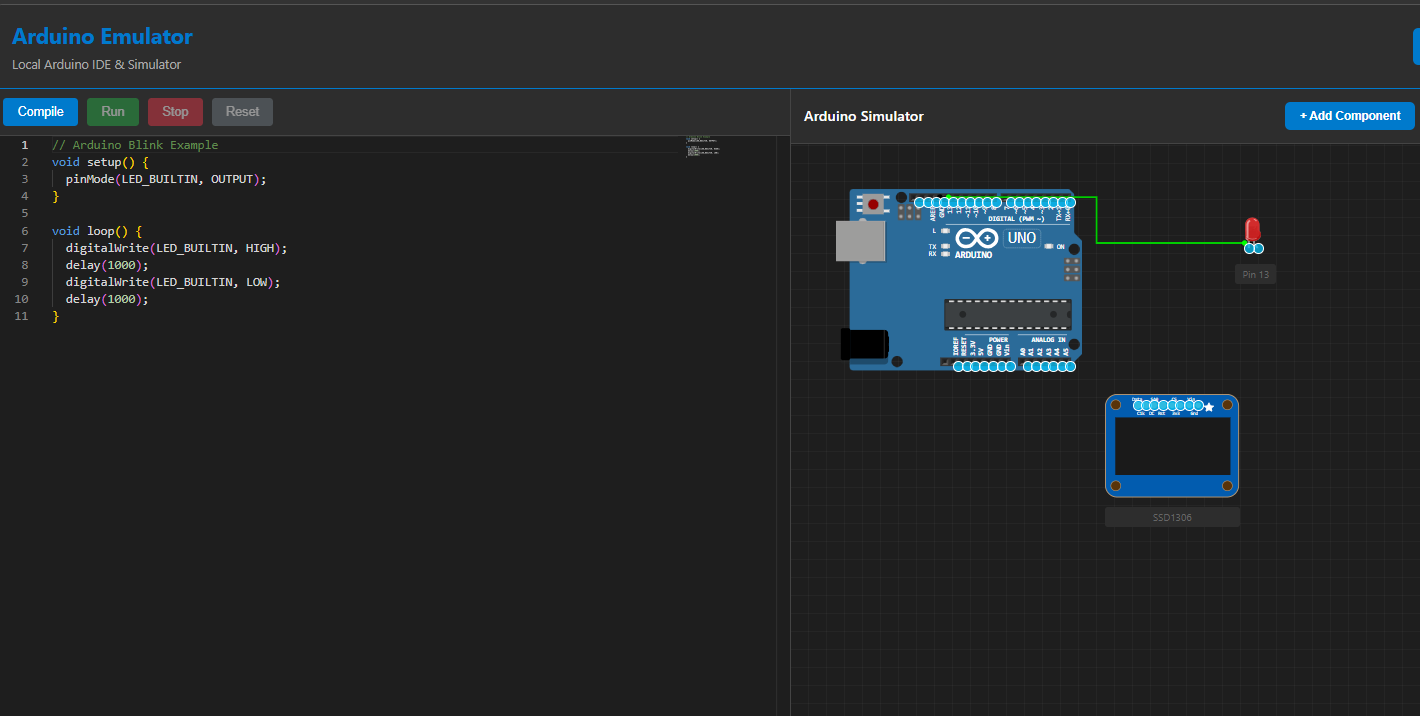
Task: Select the ATmega microcontroller chip
Action: coord(1008,314)
